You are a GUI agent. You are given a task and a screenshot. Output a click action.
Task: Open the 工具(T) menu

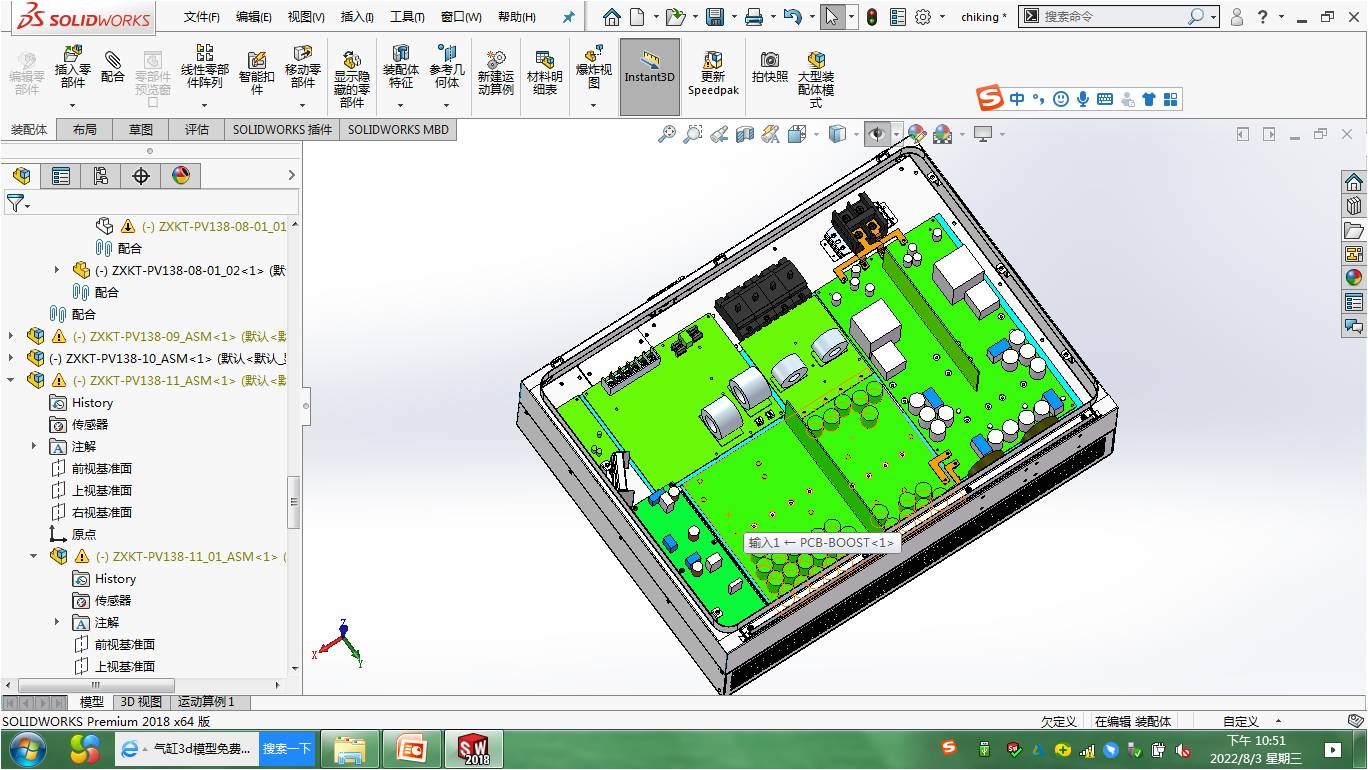point(407,17)
